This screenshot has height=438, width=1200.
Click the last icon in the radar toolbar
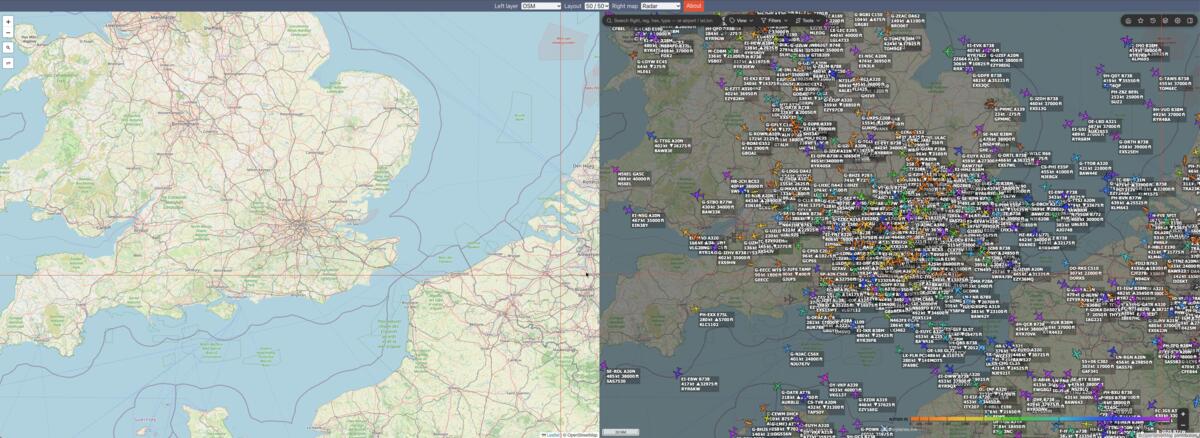[x=1190, y=20]
